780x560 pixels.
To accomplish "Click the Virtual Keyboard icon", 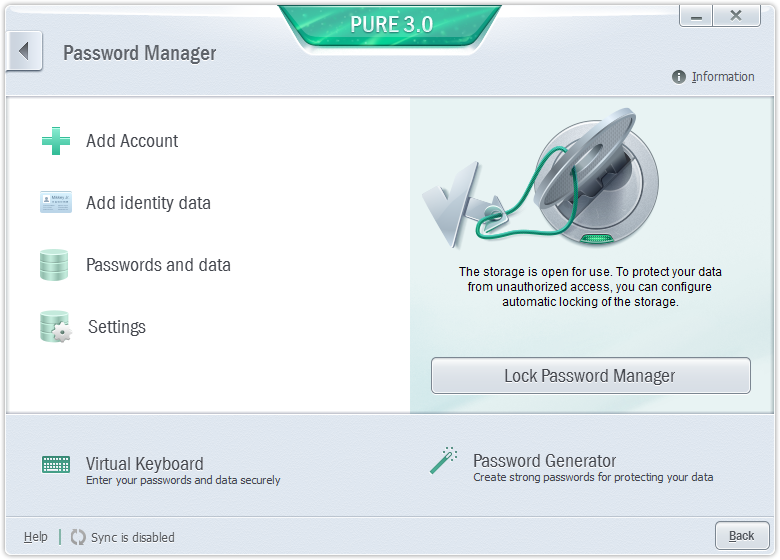I will click(56, 465).
